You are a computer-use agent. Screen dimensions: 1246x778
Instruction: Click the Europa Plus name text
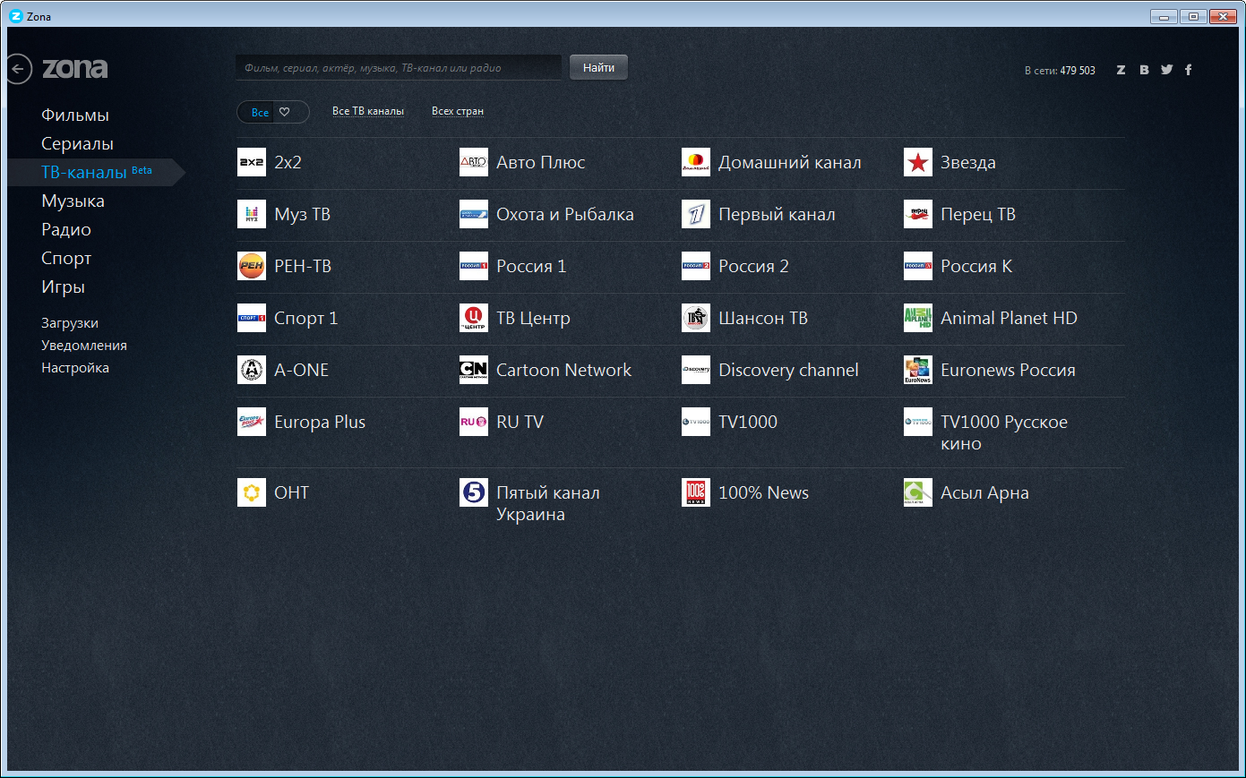[320, 422]
